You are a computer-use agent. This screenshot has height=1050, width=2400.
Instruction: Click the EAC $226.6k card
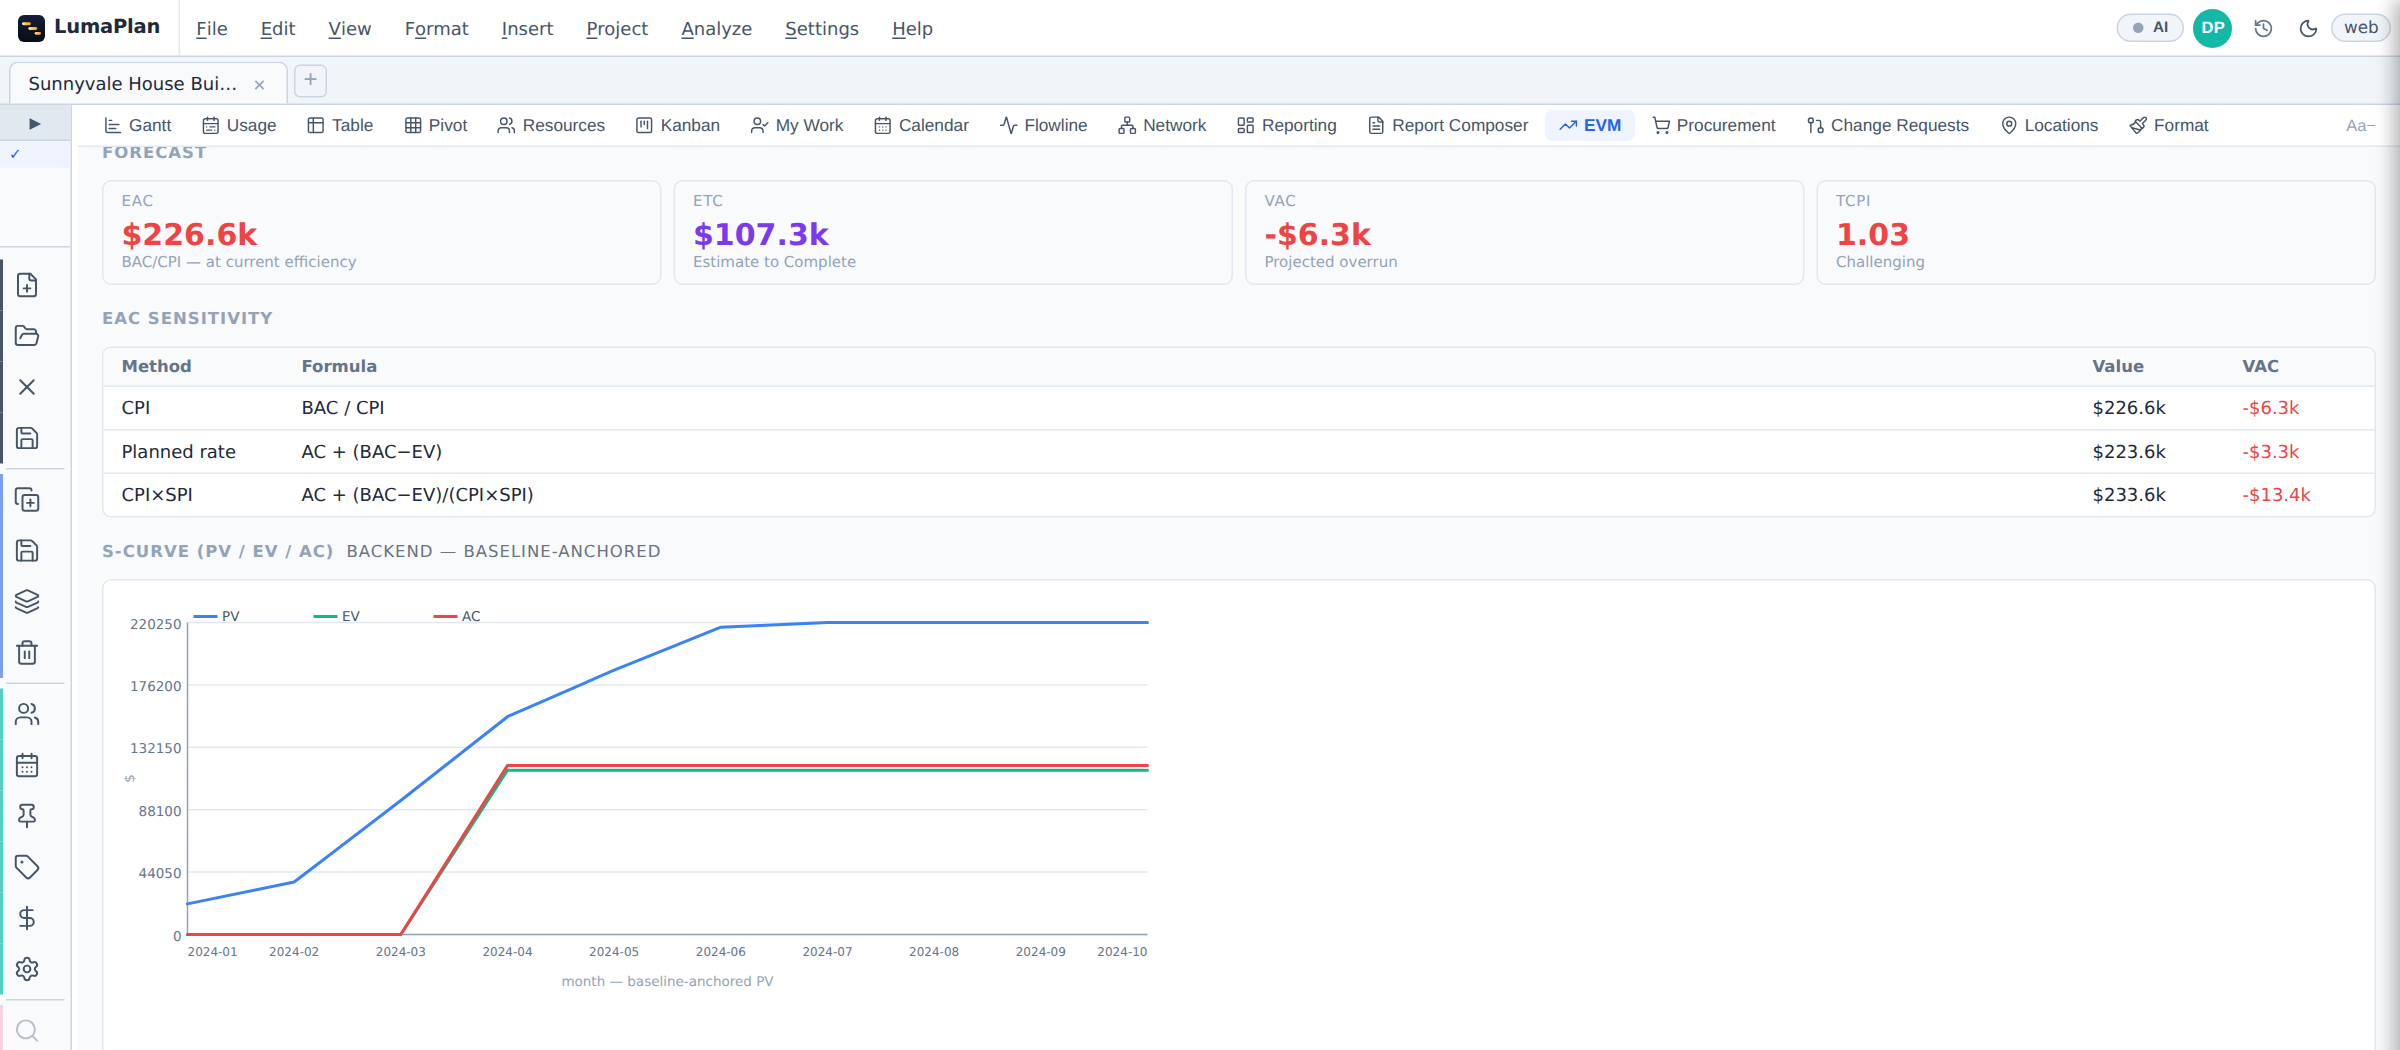point(381,232)
